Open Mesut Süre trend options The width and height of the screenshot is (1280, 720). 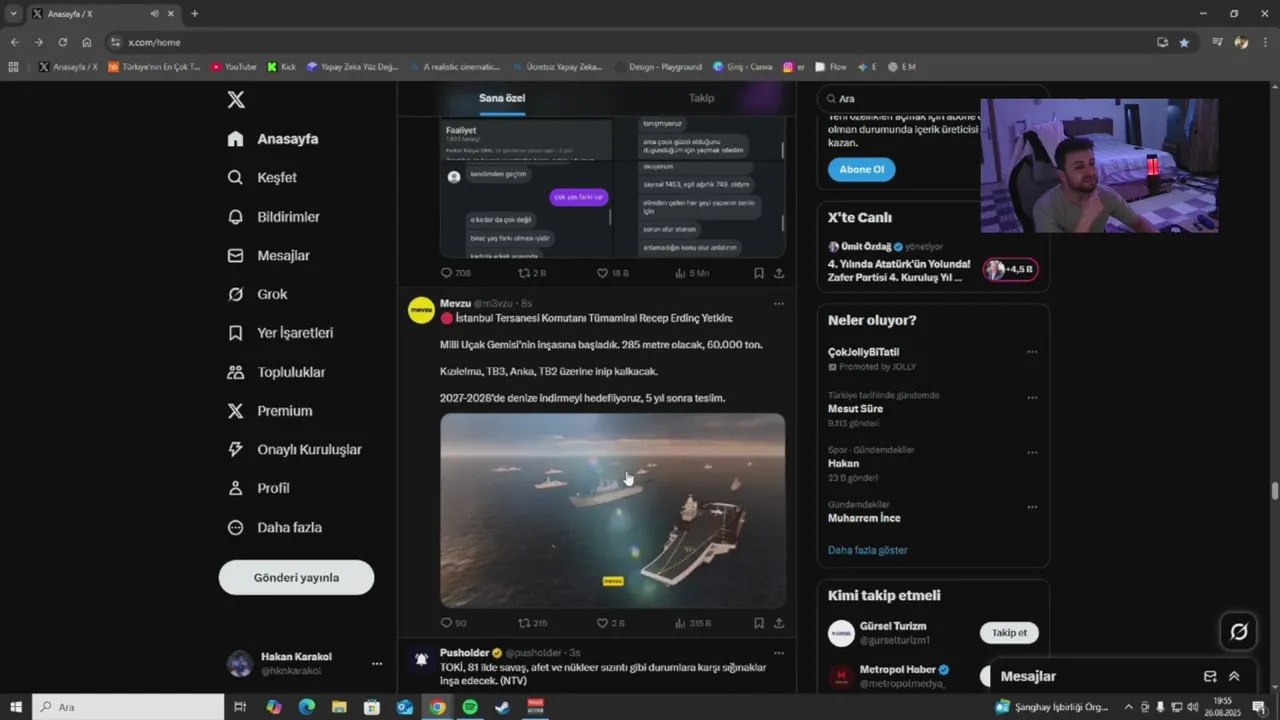[x=1032, y=397]
